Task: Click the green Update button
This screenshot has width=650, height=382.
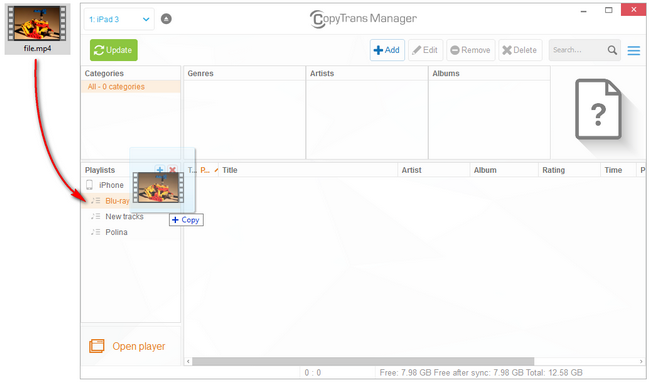Action: 114,50
